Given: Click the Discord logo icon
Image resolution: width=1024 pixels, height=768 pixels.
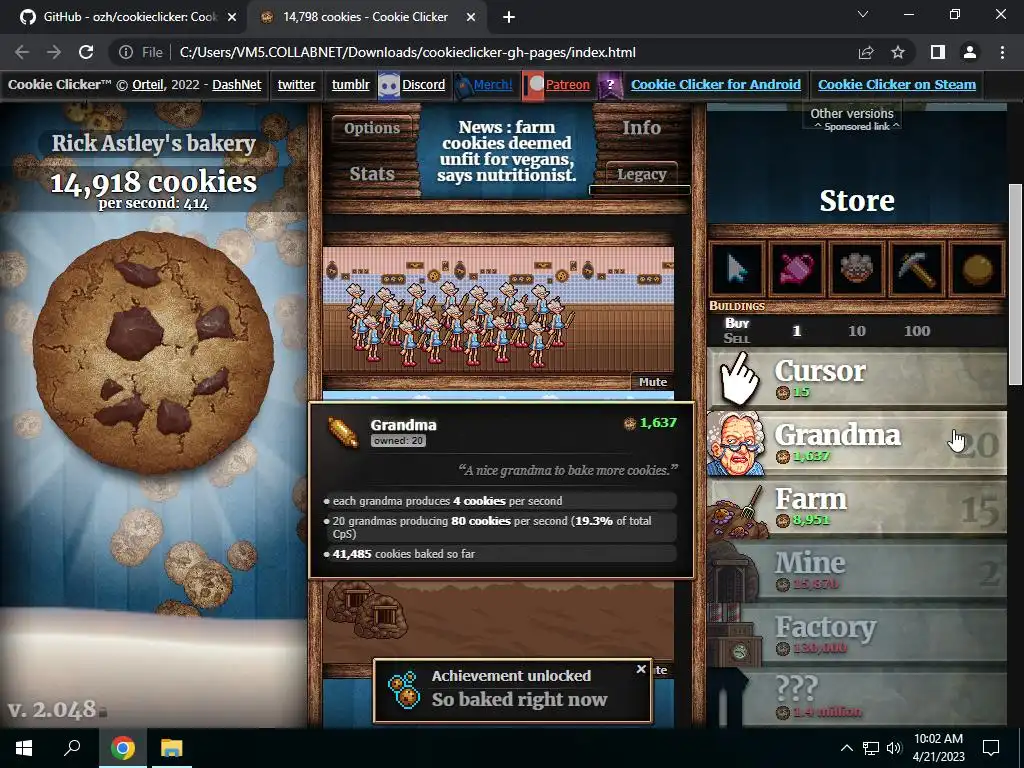Looking at the screenshot, I should 389,86.
